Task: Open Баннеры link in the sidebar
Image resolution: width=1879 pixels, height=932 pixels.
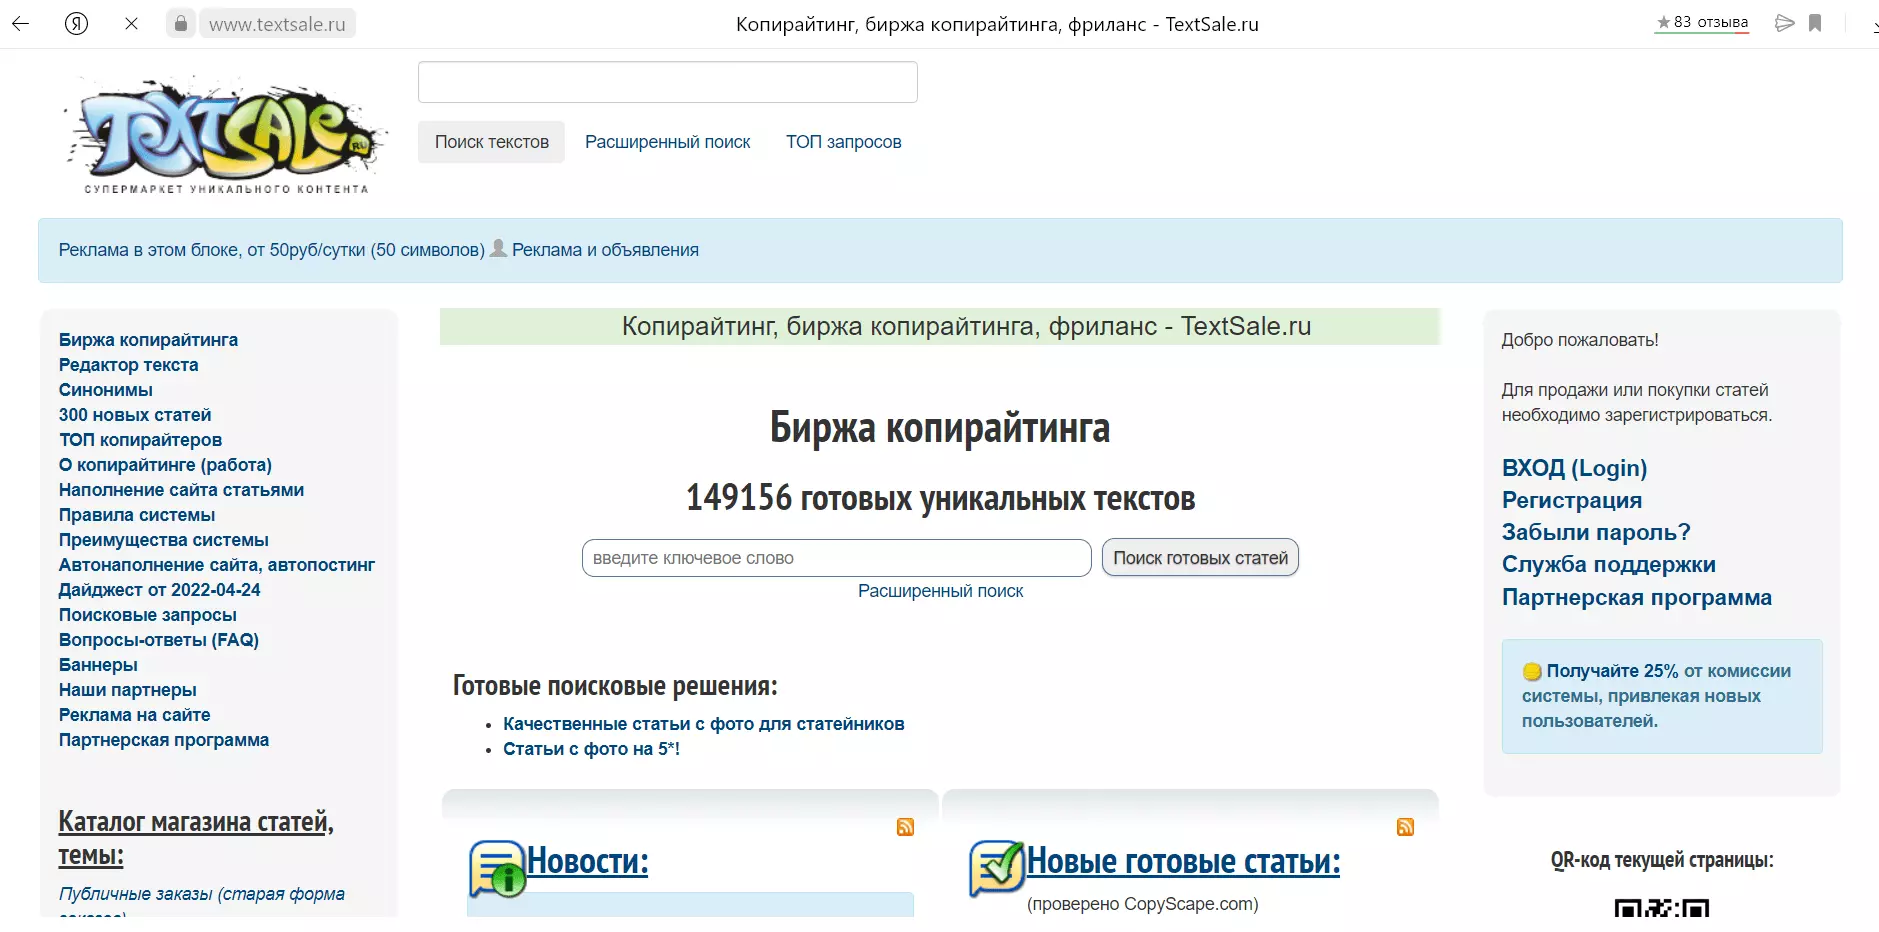Action: (x=98, y=665)
